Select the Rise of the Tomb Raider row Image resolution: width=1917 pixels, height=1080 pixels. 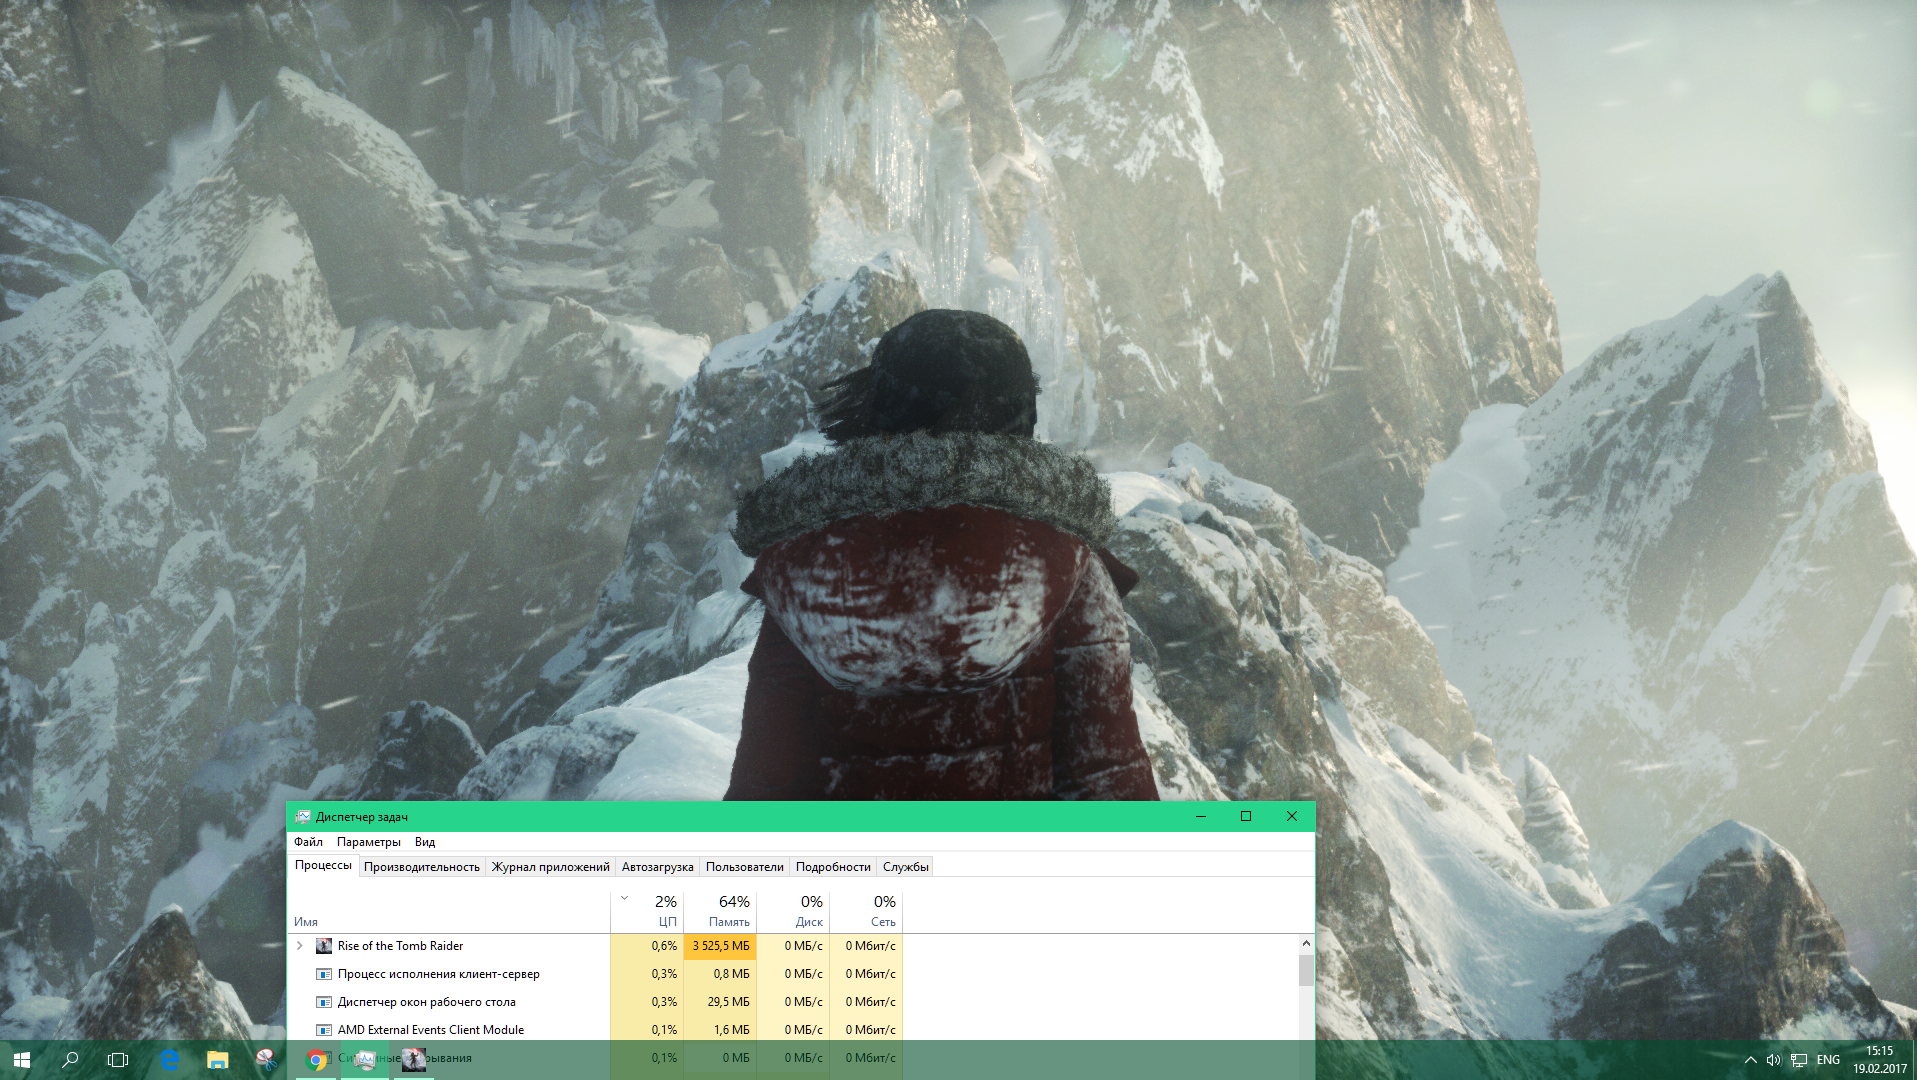pos(595,946)
